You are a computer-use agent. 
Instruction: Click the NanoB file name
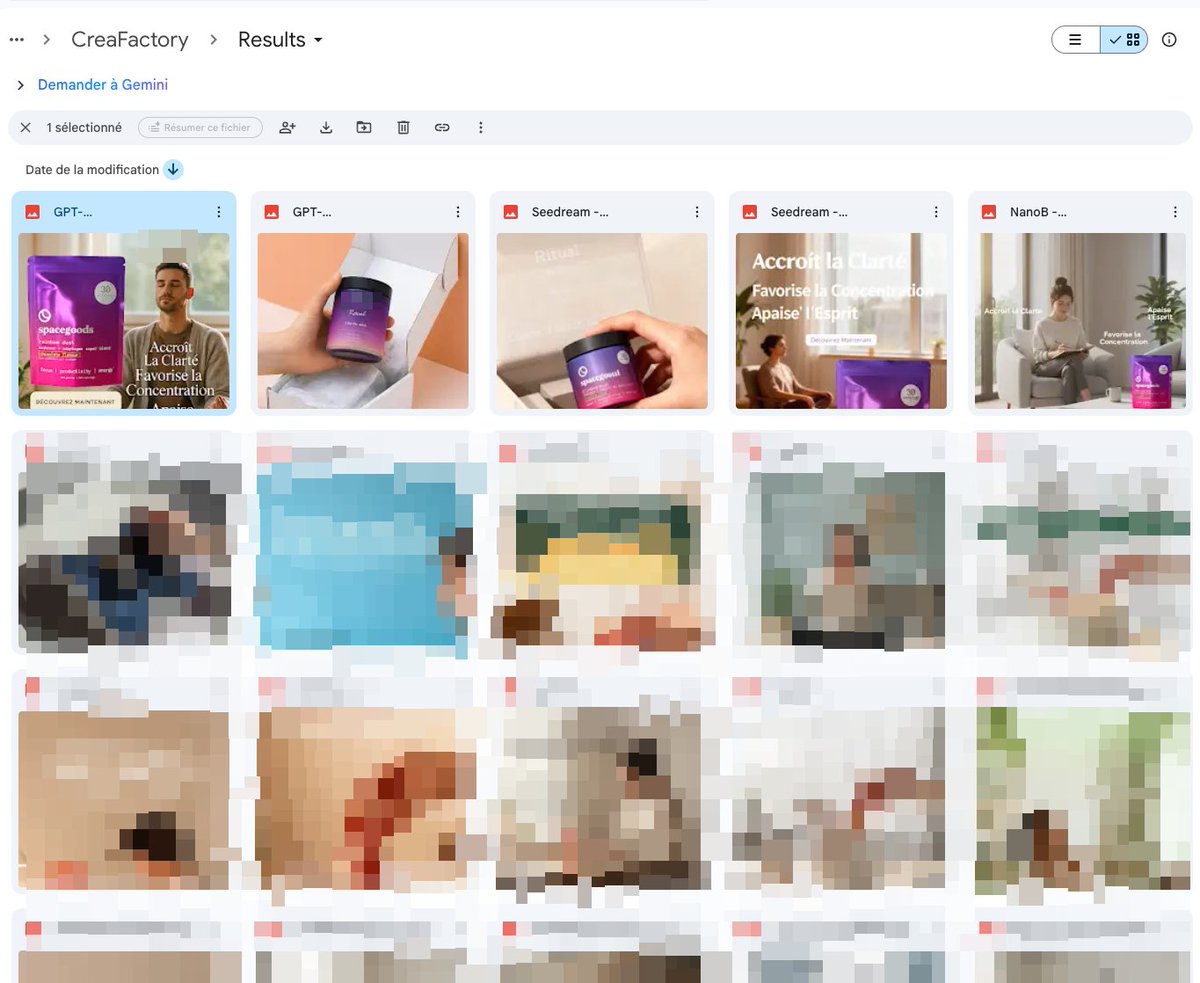pos(1038,212)
